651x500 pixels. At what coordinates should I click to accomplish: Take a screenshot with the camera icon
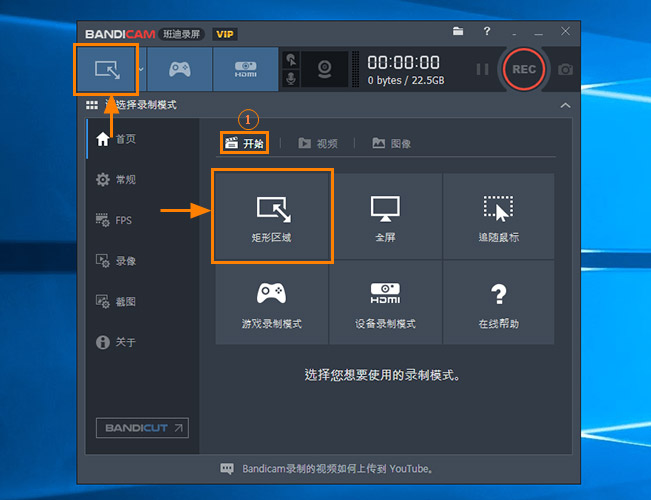(x=565, y=69)
